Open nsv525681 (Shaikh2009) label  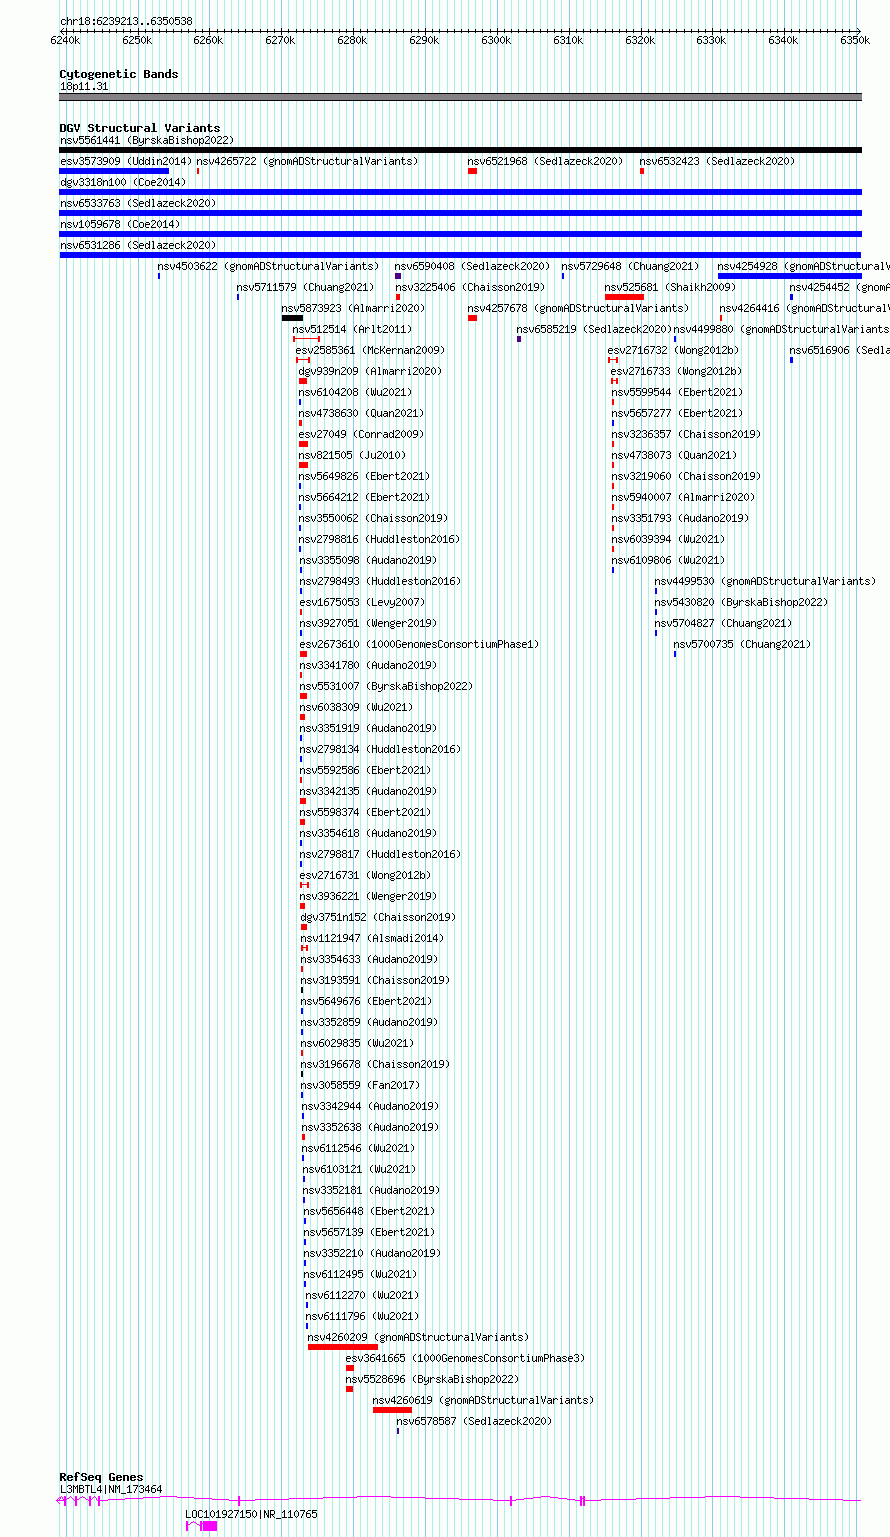670,287
